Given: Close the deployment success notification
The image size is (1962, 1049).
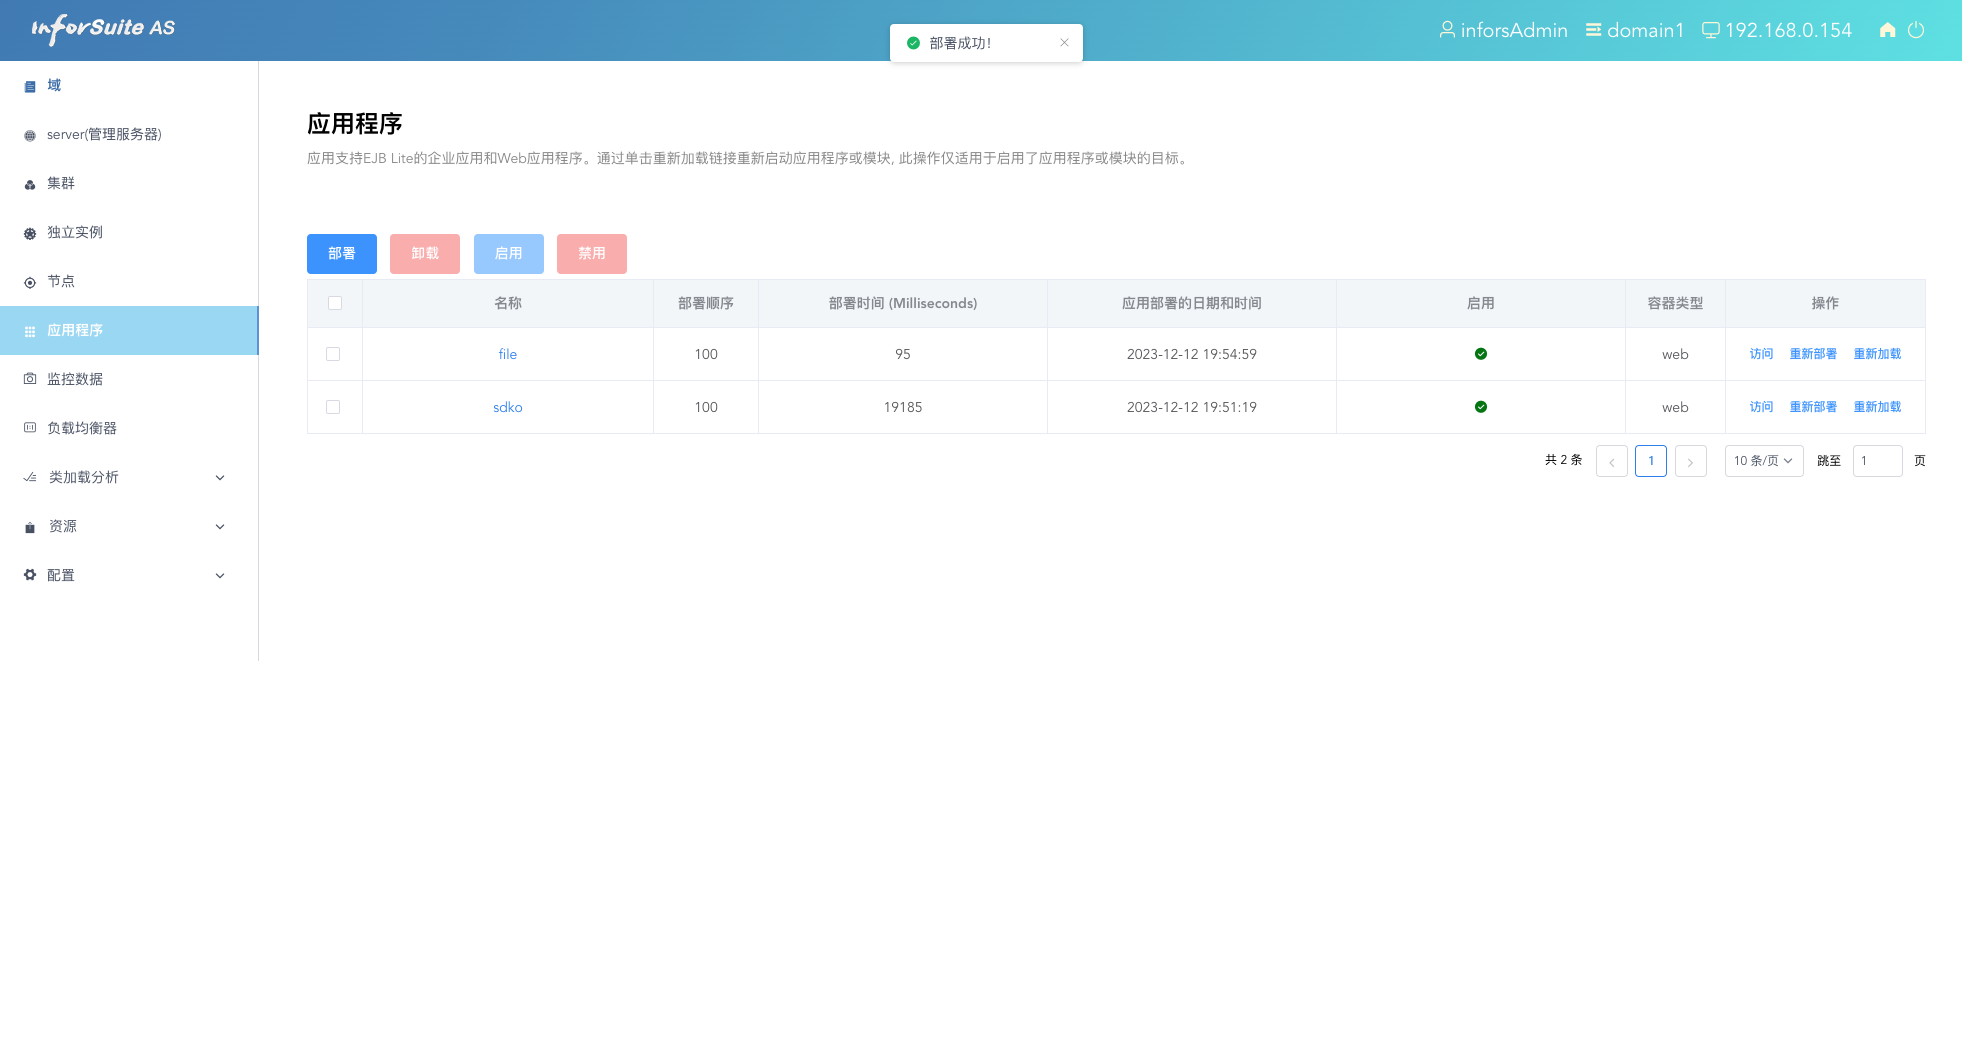Looking at the screenshot, I should [x=1064, y=43].
